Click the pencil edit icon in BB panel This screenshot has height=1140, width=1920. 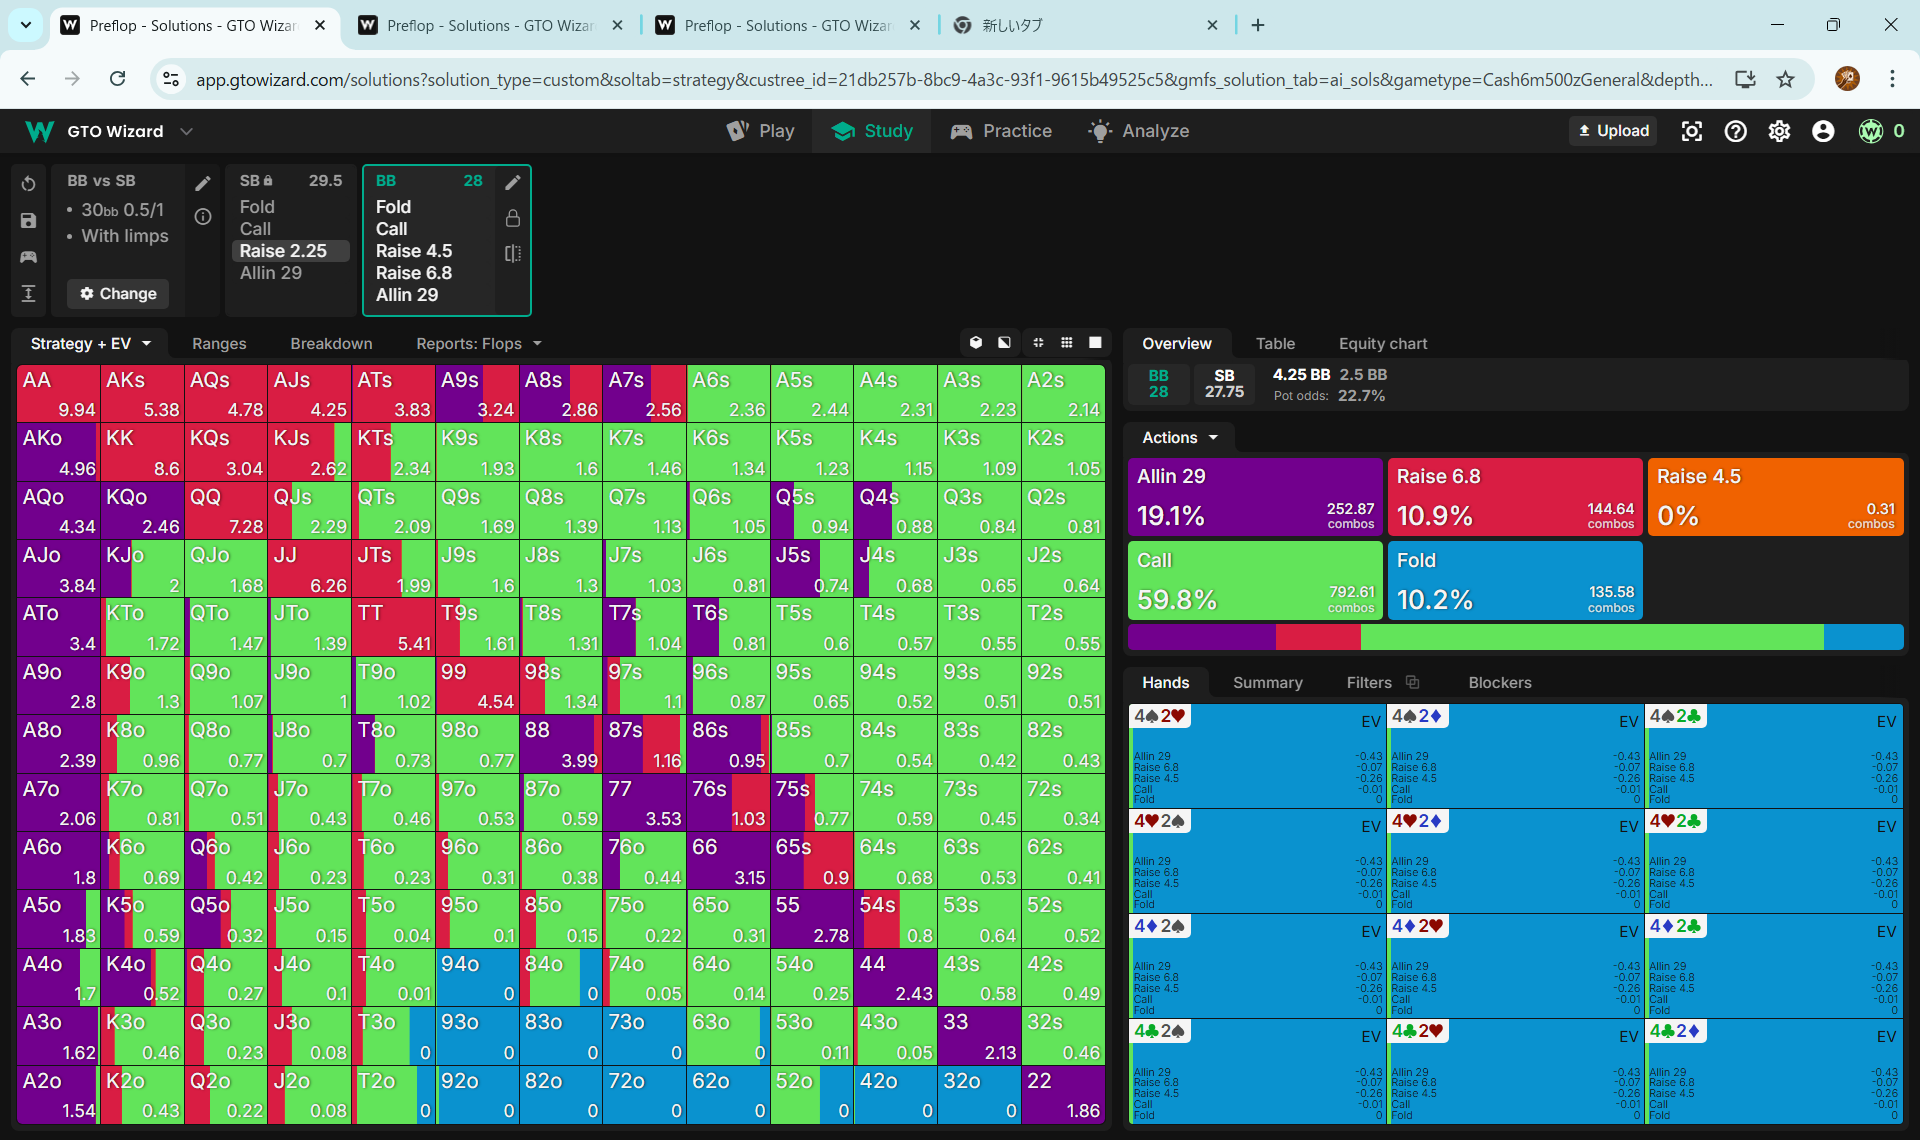[513, 182]
